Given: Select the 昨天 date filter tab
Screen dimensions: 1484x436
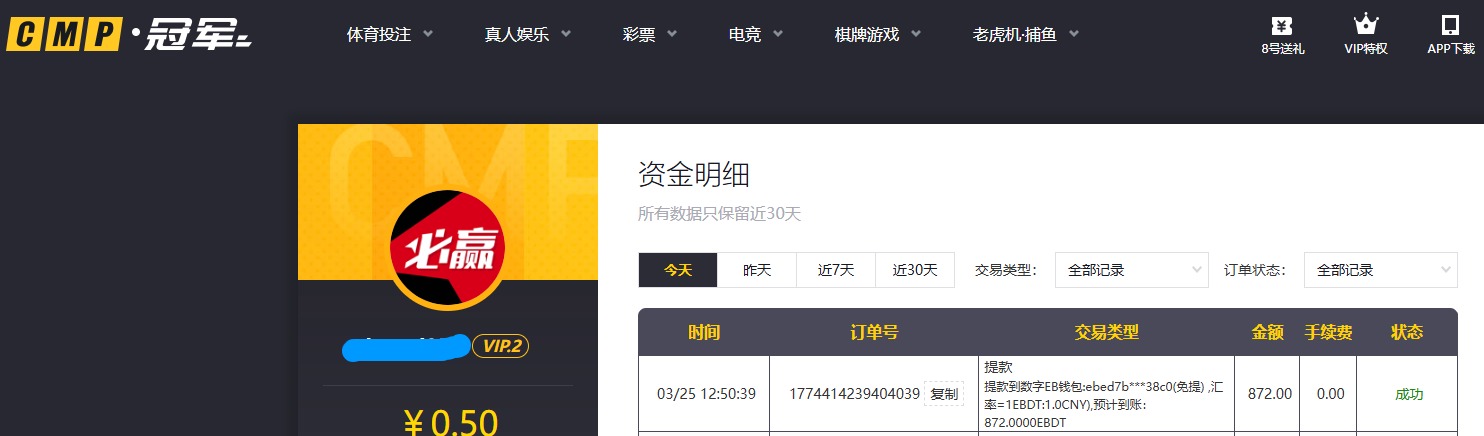Looking at the screenshot, I should coord(757,270).
